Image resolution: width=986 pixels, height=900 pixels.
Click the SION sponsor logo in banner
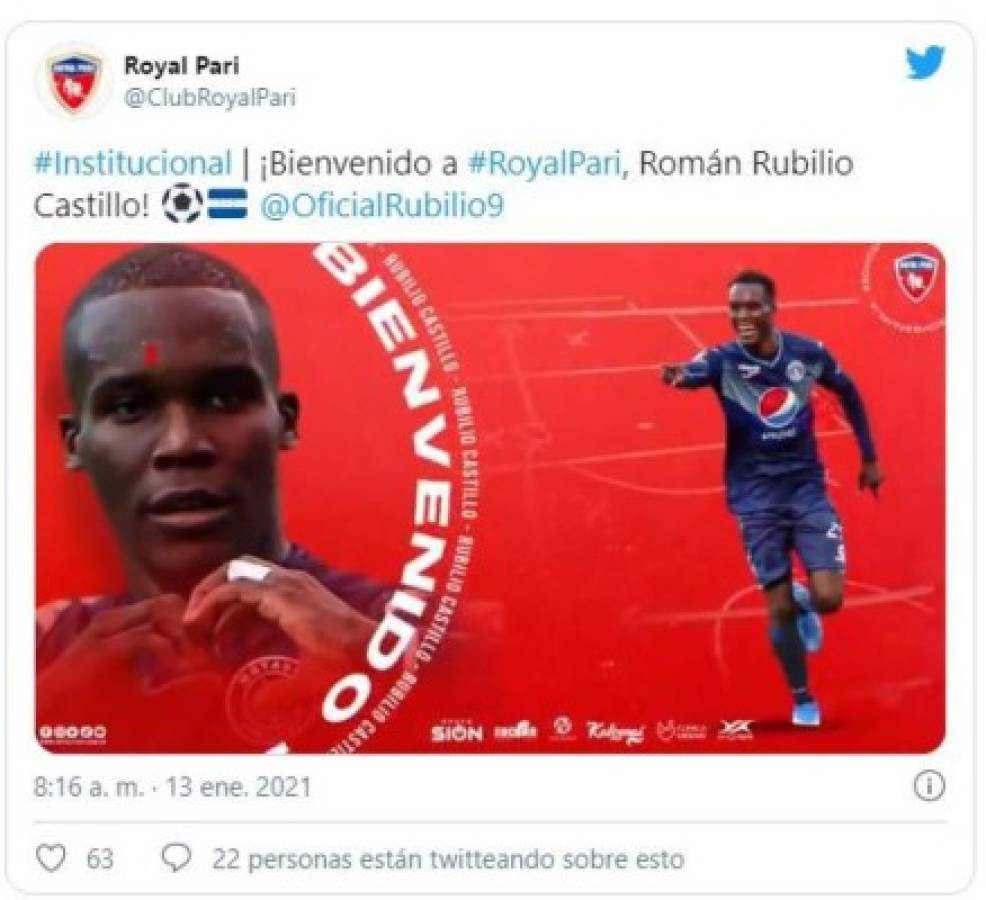(457, 732)
